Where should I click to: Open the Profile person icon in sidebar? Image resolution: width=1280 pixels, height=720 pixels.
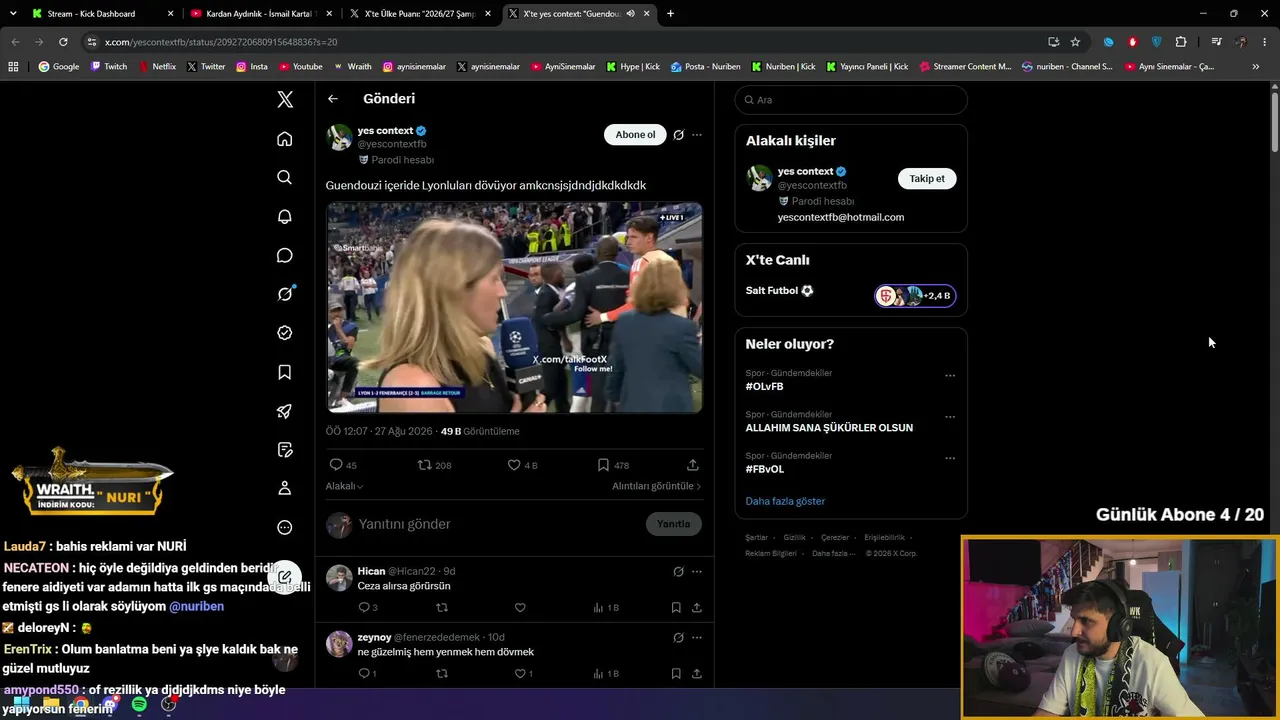click(x=285, y=488)
